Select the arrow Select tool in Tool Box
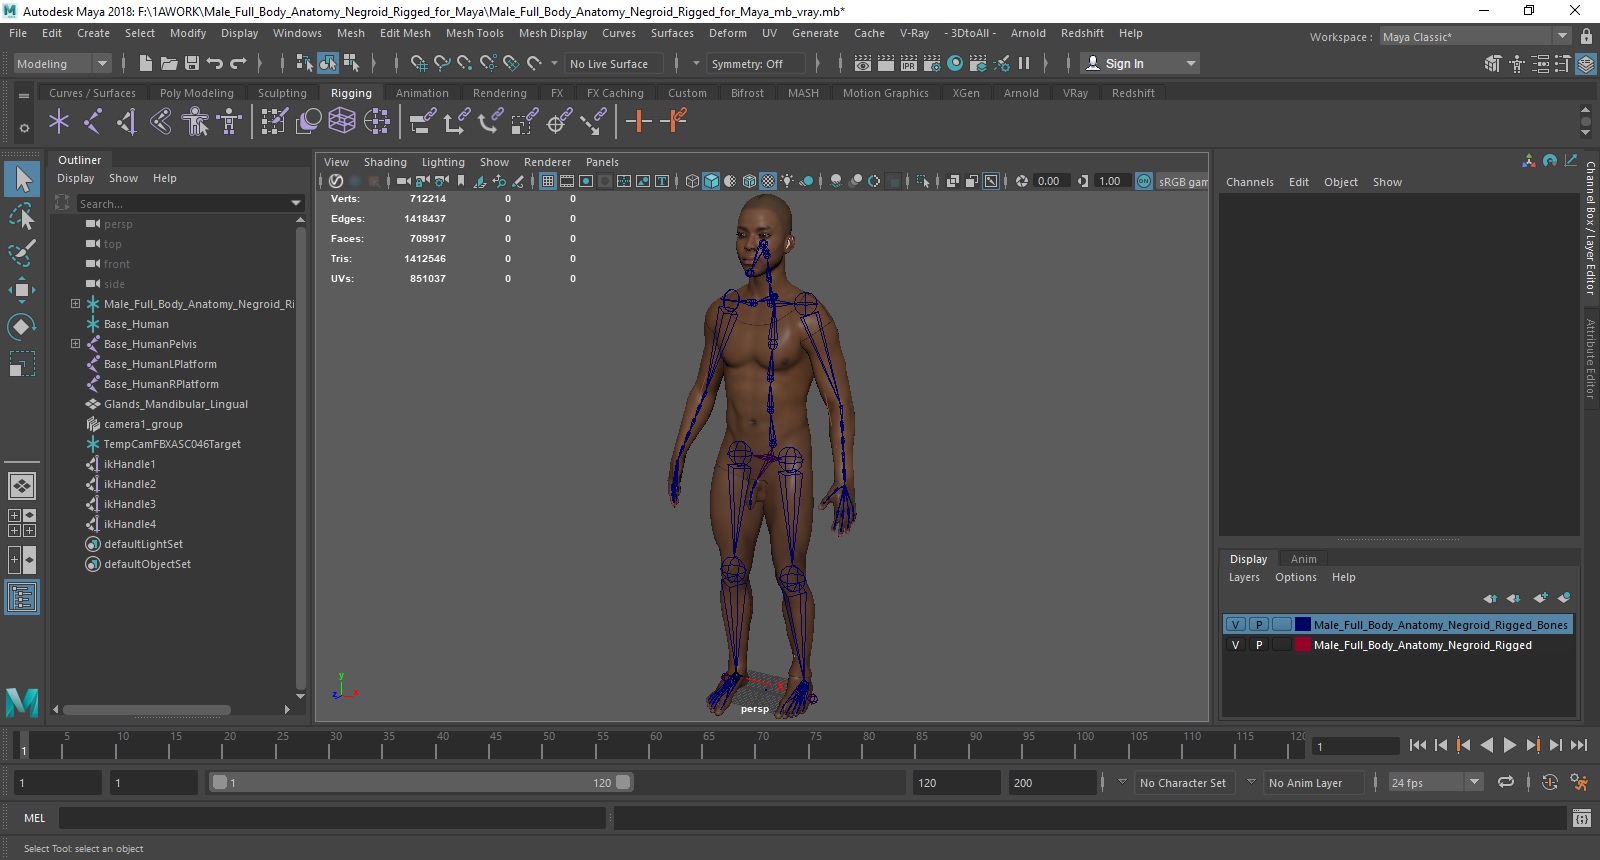This screenshot has height=860, width=1600. coord(22,179)
